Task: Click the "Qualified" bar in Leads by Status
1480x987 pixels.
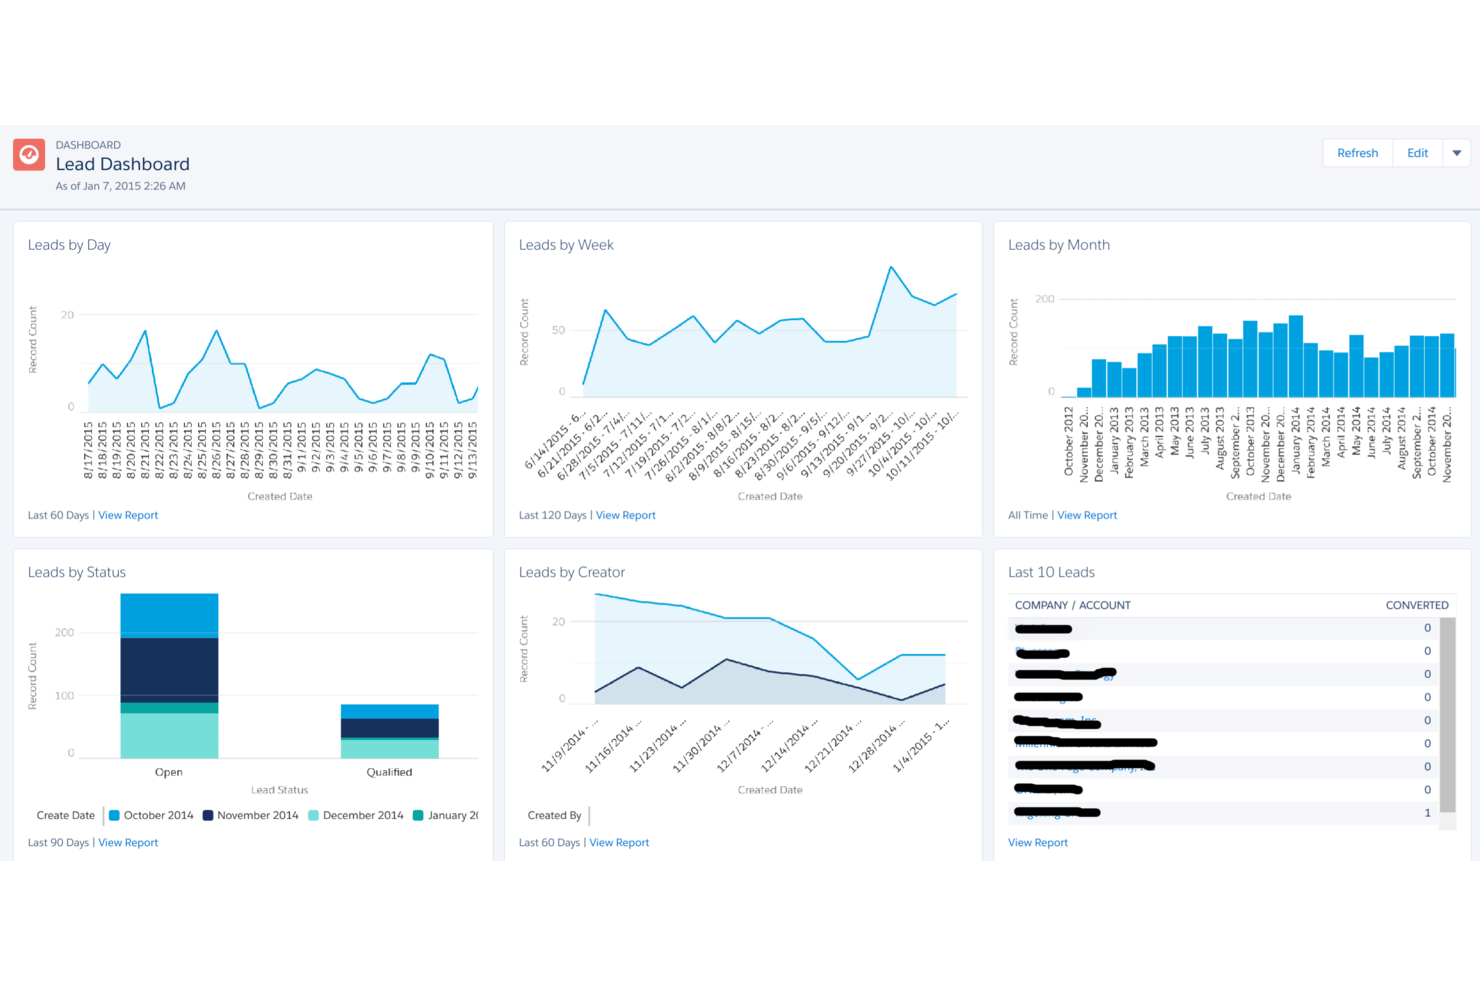Action: tap(389, 731)
